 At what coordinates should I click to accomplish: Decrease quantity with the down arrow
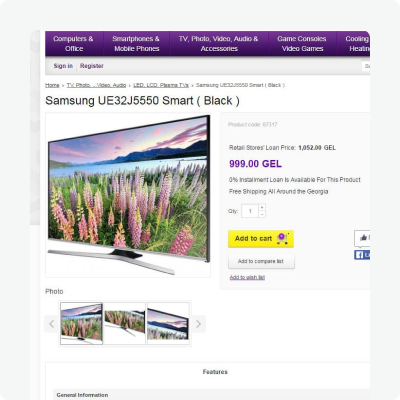point(262,214)
